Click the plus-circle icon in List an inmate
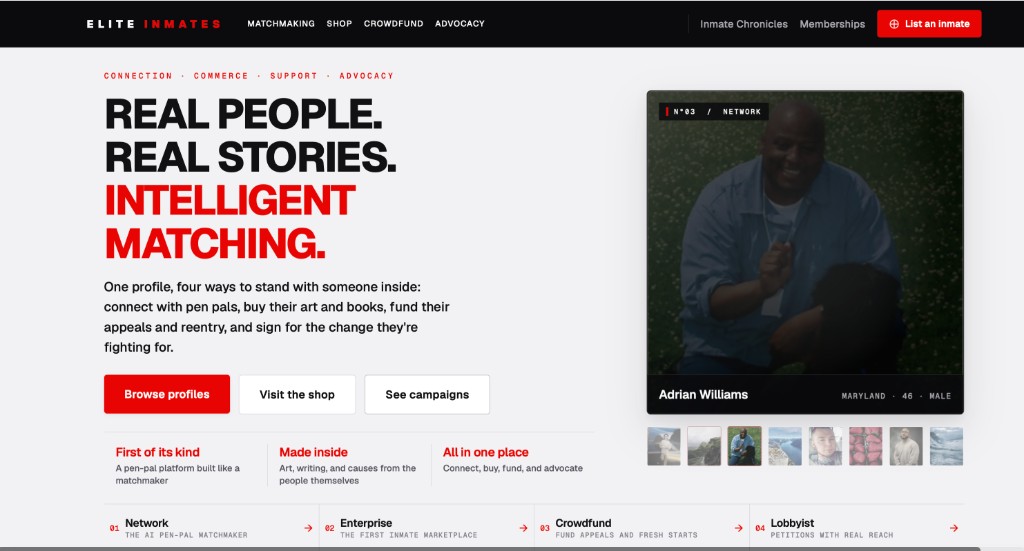The height and width of the screenshot is (551, 1024). pyautogui.click(x=894, y=24)
